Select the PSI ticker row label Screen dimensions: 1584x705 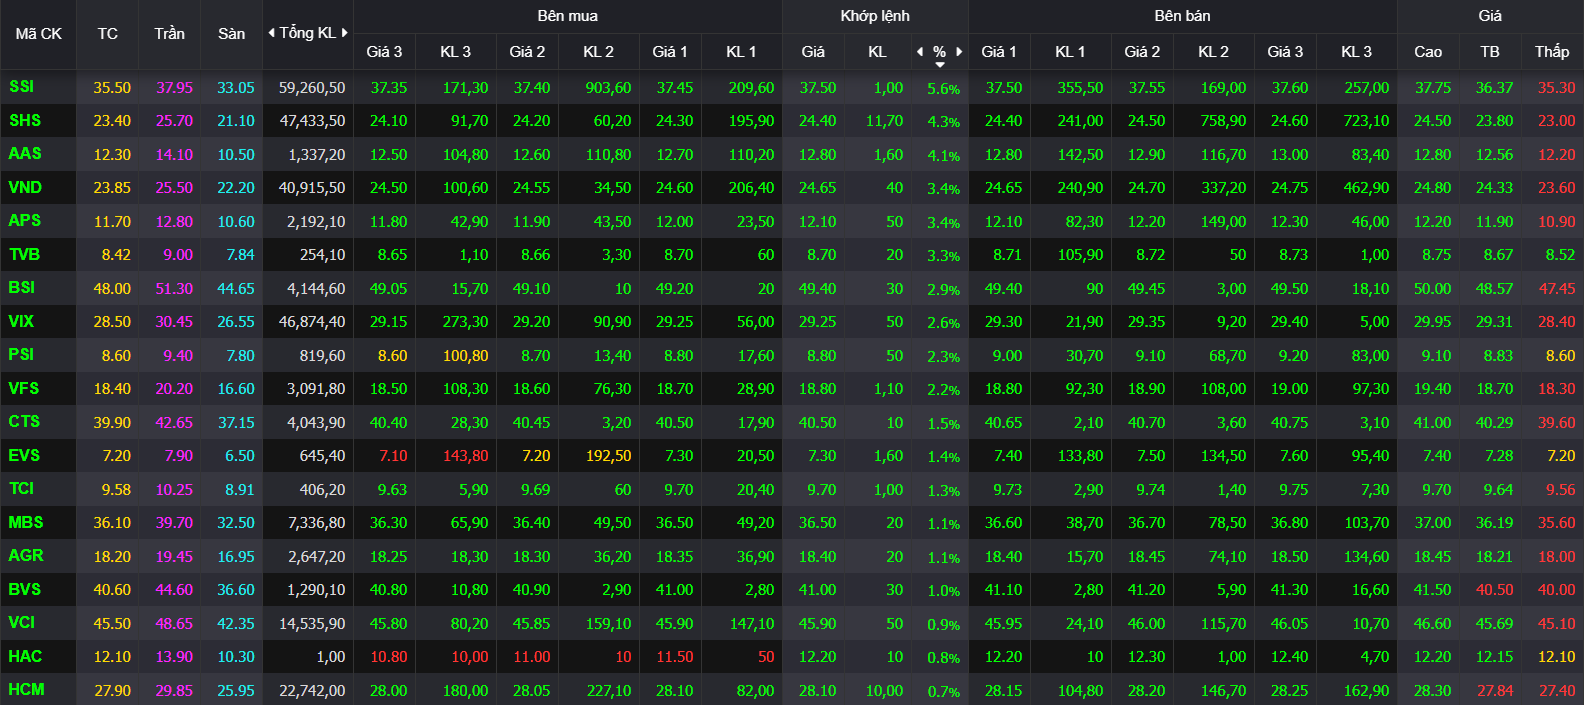[21, 354]
